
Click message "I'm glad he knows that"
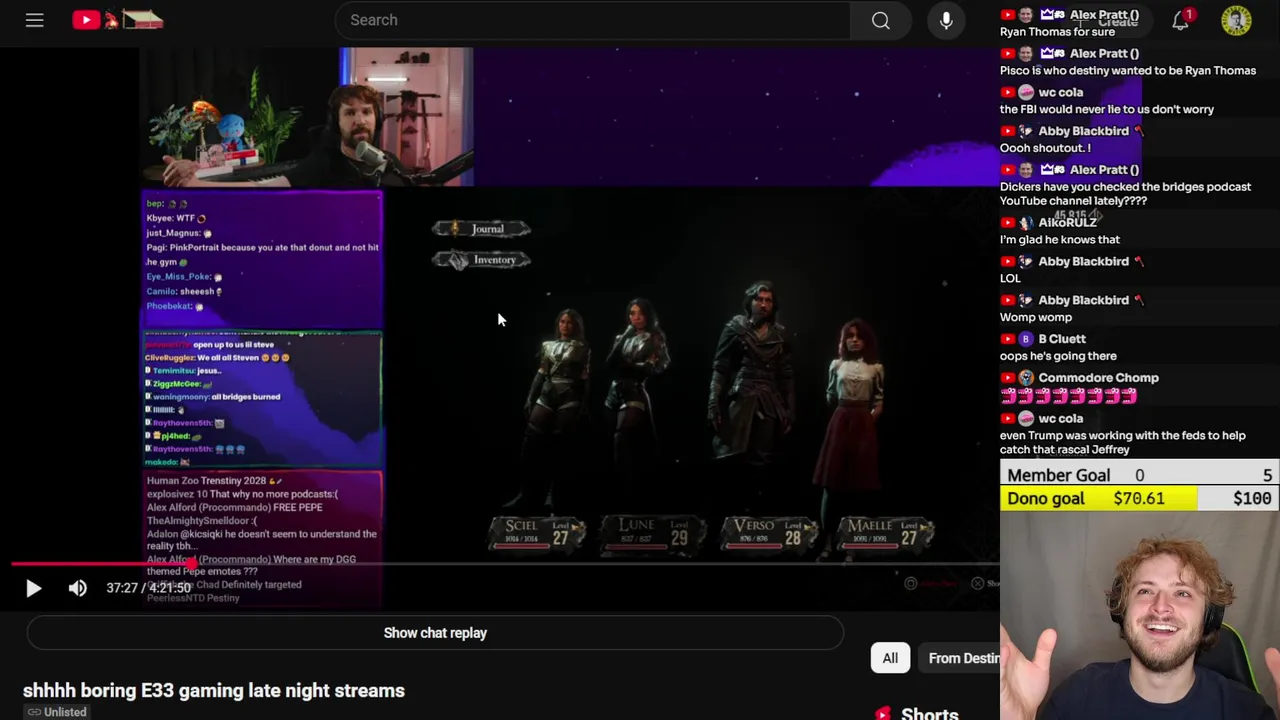pyautogui.click(x=1060, y=240)
